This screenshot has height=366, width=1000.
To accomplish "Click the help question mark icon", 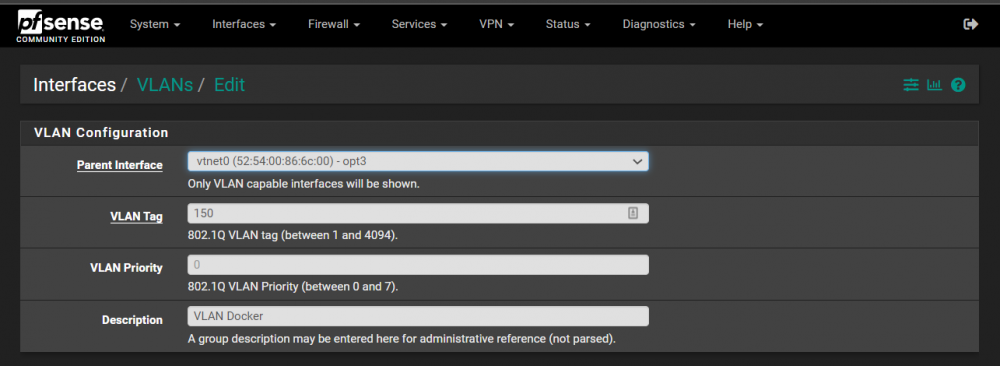I will [x=958, y=84].
